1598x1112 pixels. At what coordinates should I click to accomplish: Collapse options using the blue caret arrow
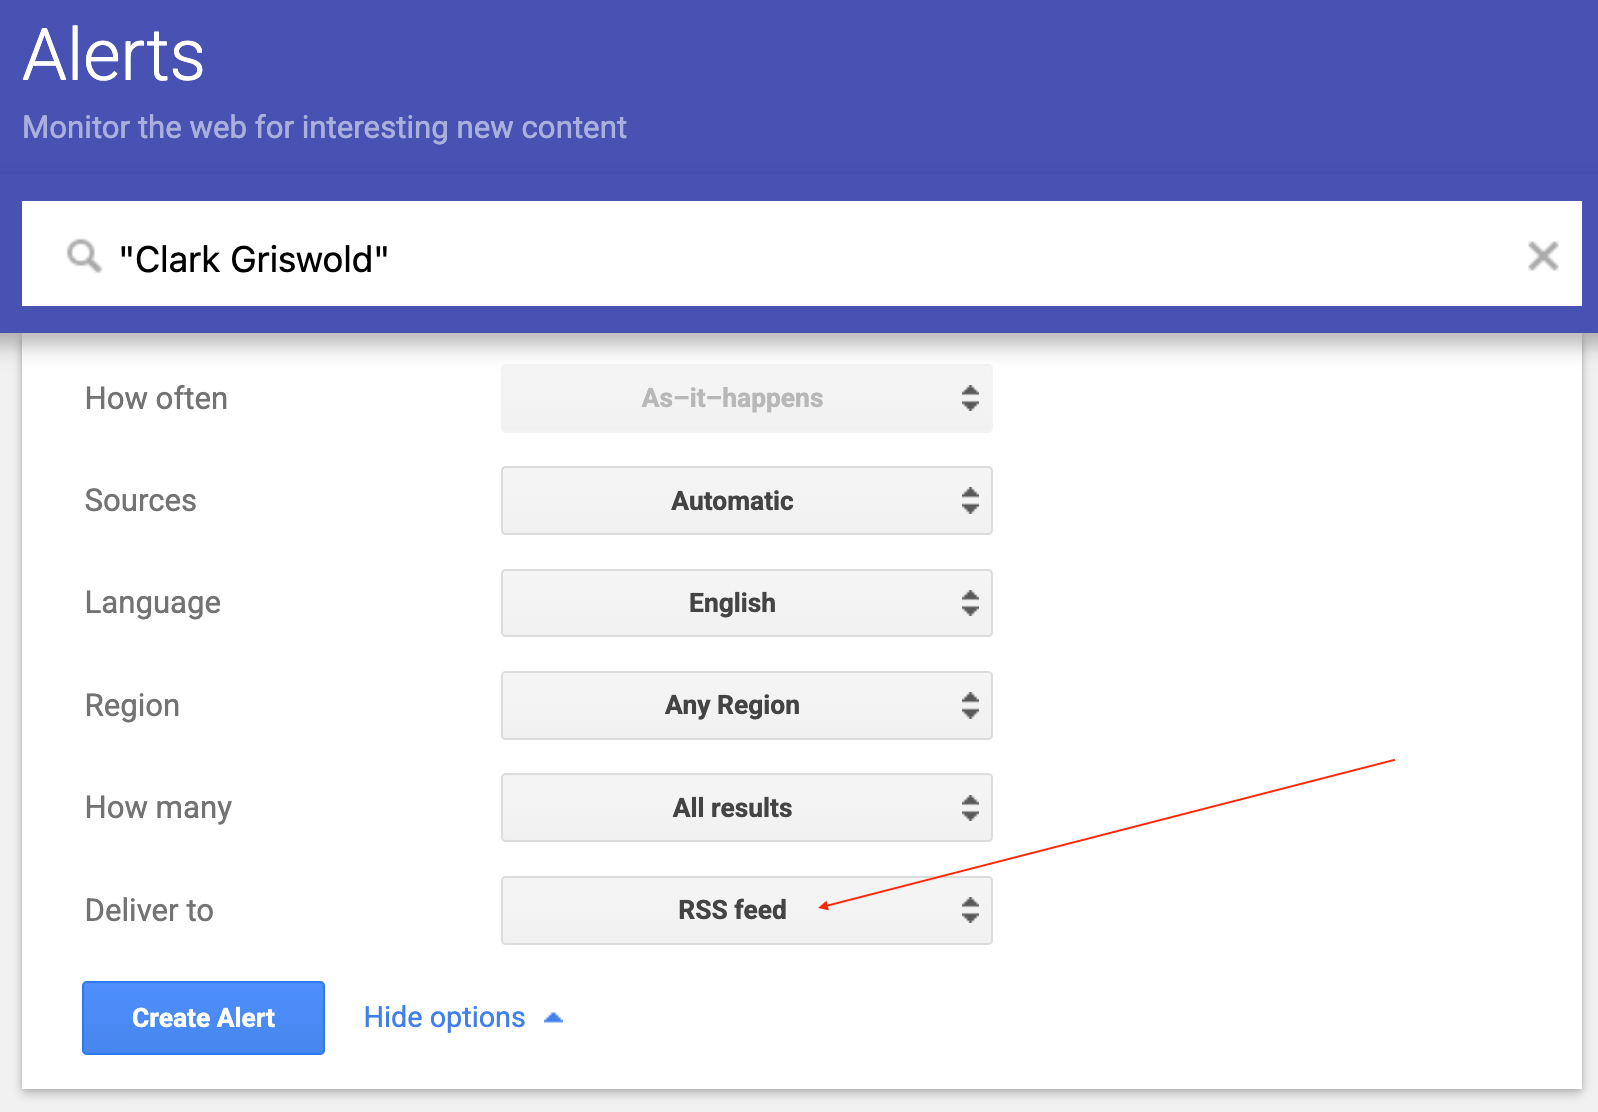click(x=553, y=1018)
